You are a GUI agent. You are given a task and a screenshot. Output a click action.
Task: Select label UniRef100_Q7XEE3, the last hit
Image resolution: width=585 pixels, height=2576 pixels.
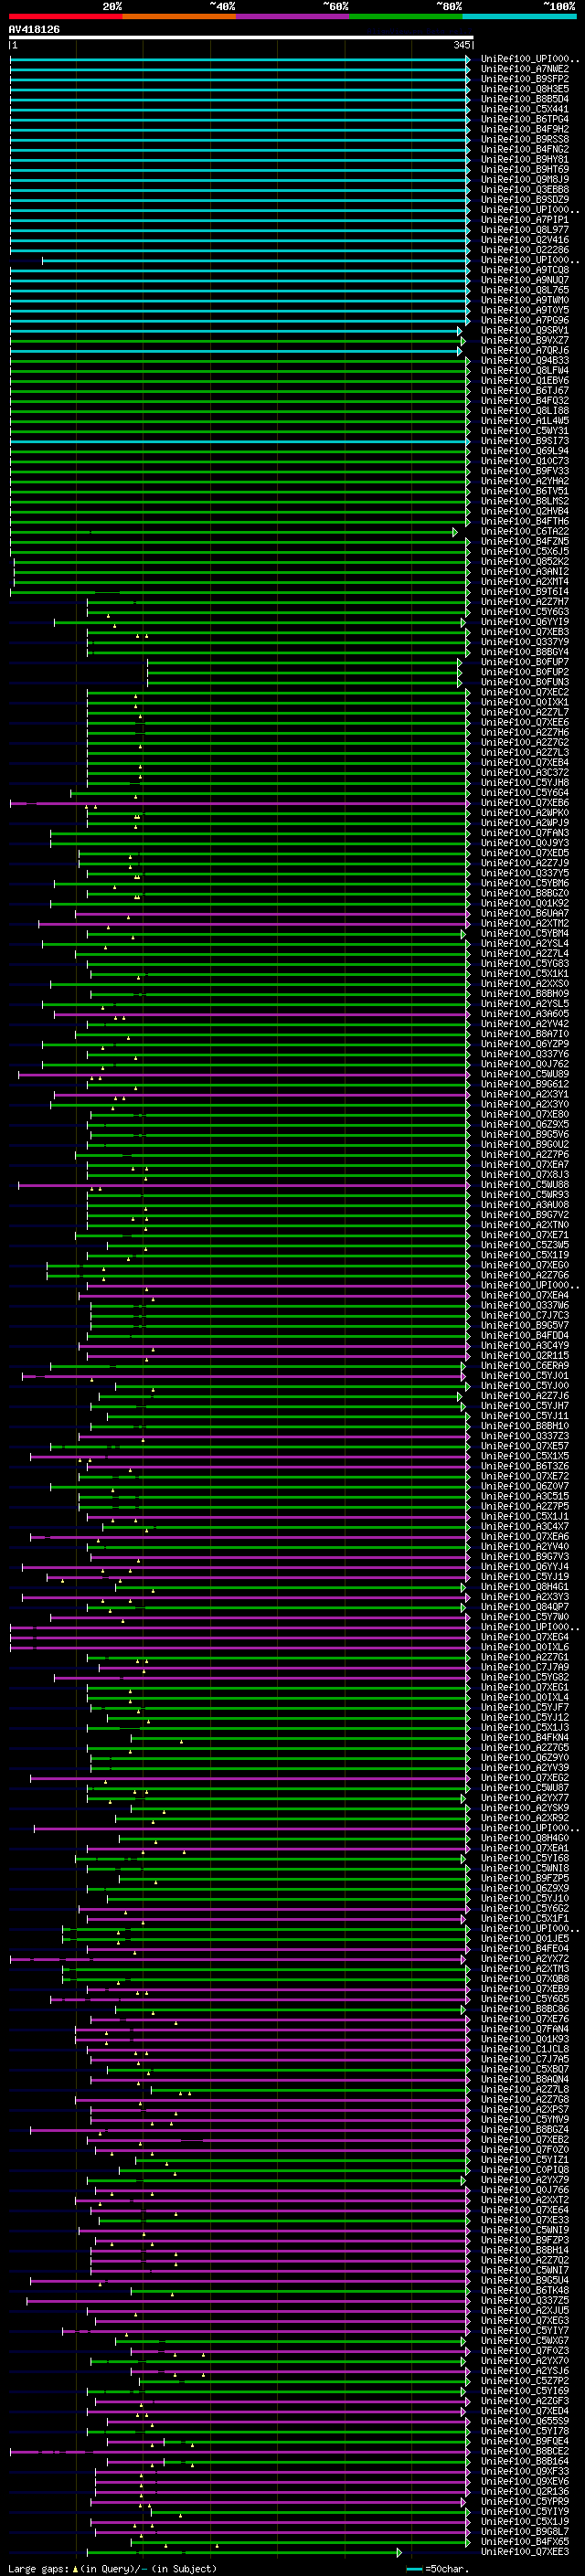(525, 2551)
